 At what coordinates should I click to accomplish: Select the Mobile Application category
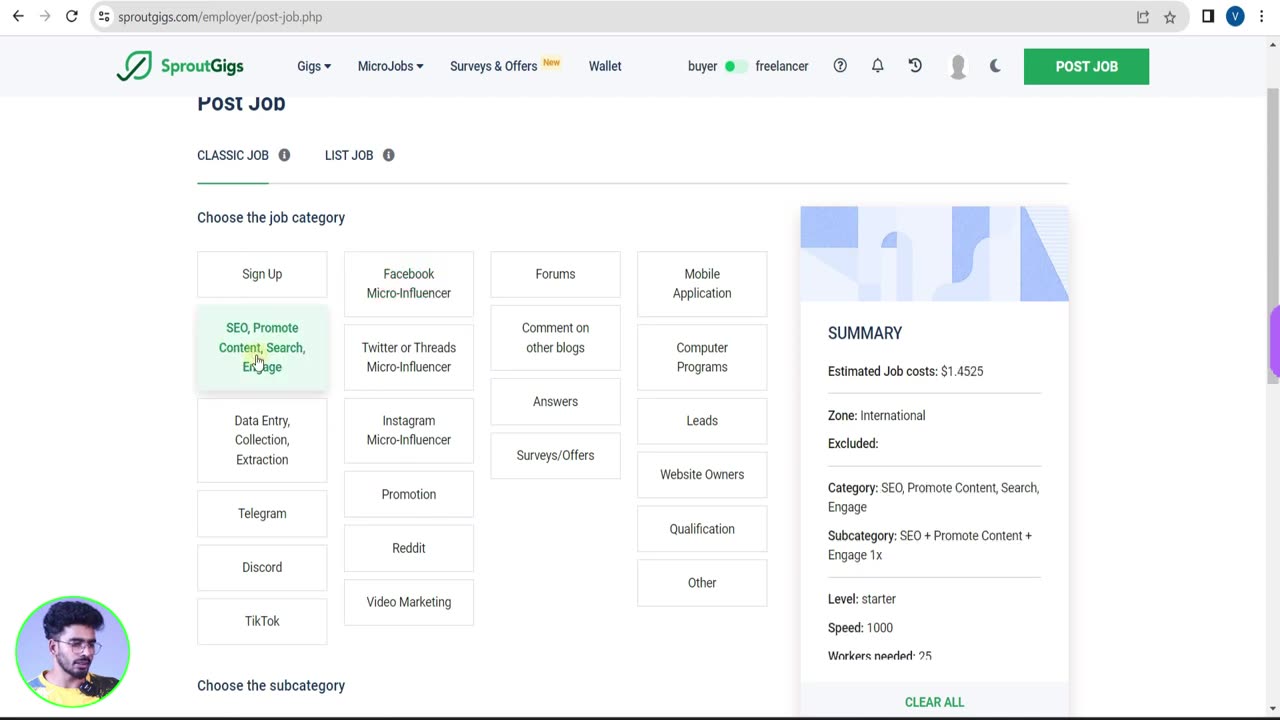coord(702,283)
